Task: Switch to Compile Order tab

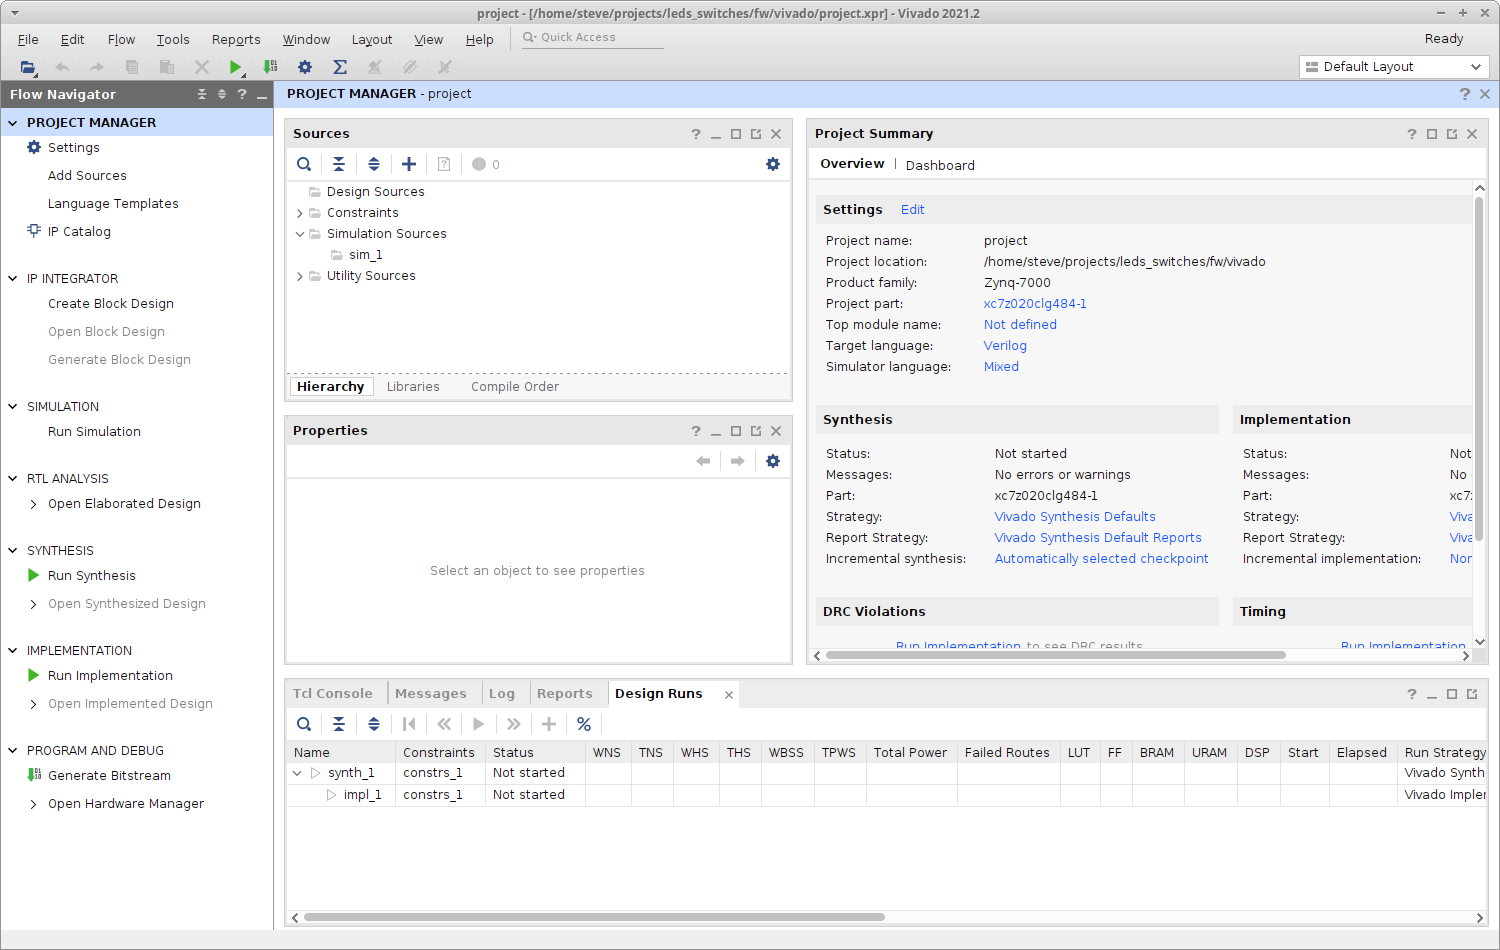Action: (x=515, y=387)
